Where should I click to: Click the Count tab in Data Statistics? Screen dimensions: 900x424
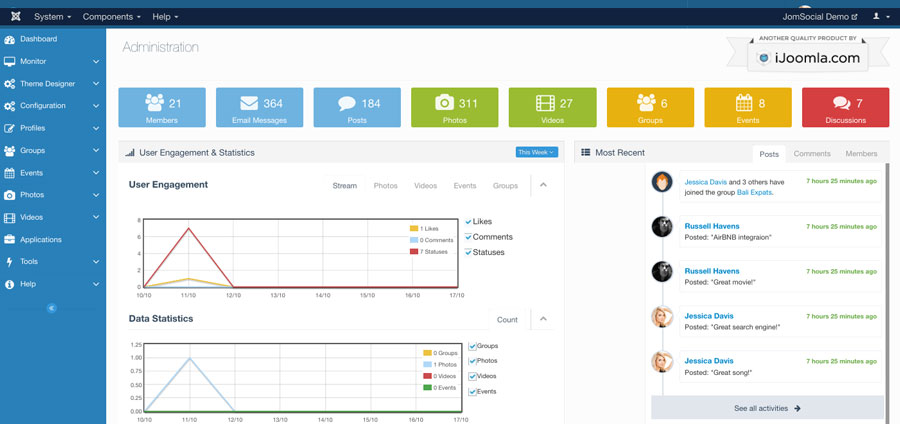(x=507, y=320)
